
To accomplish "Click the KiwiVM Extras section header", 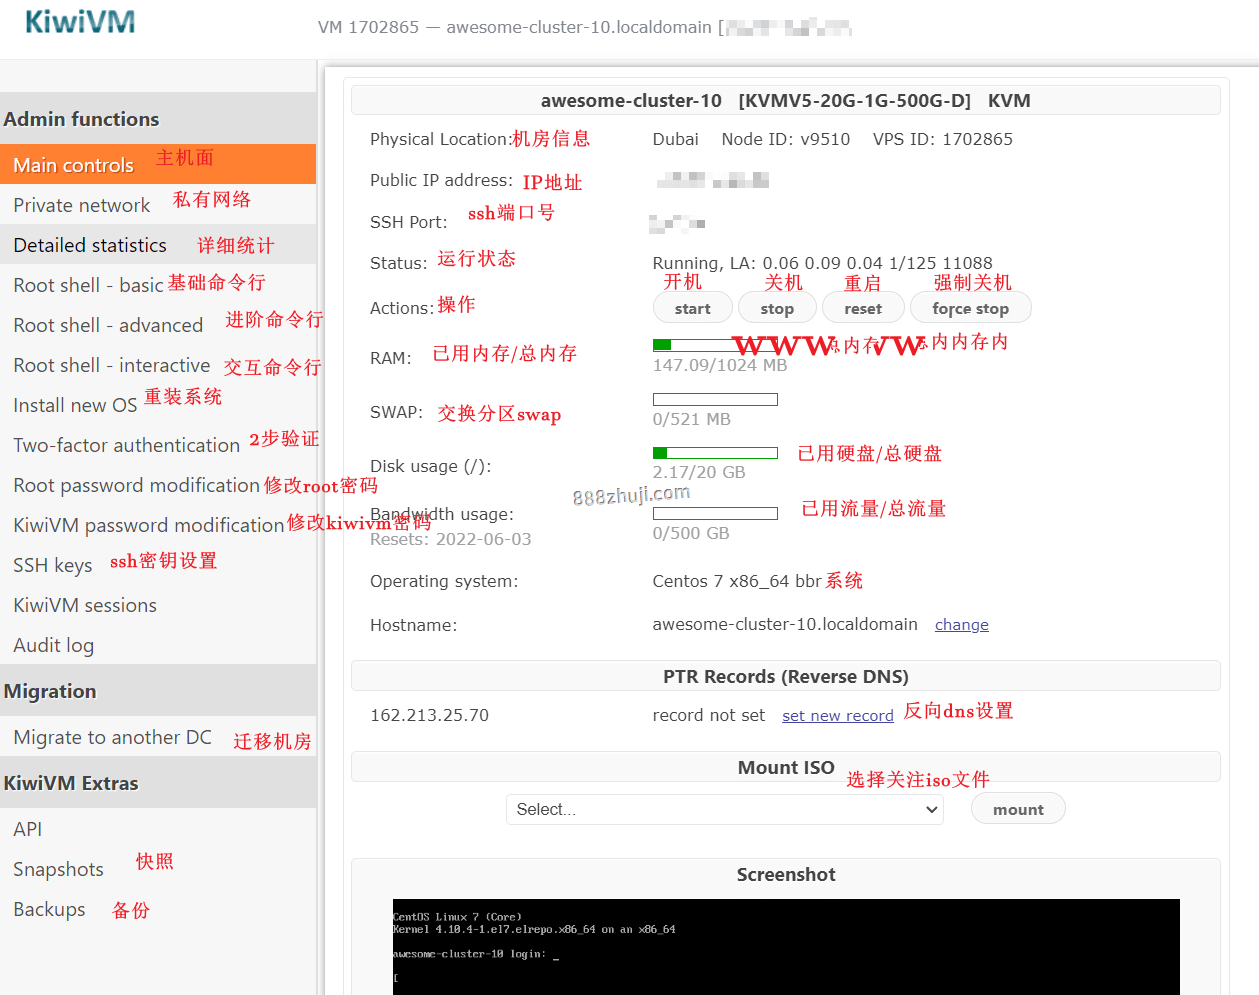I will point(158,782).
